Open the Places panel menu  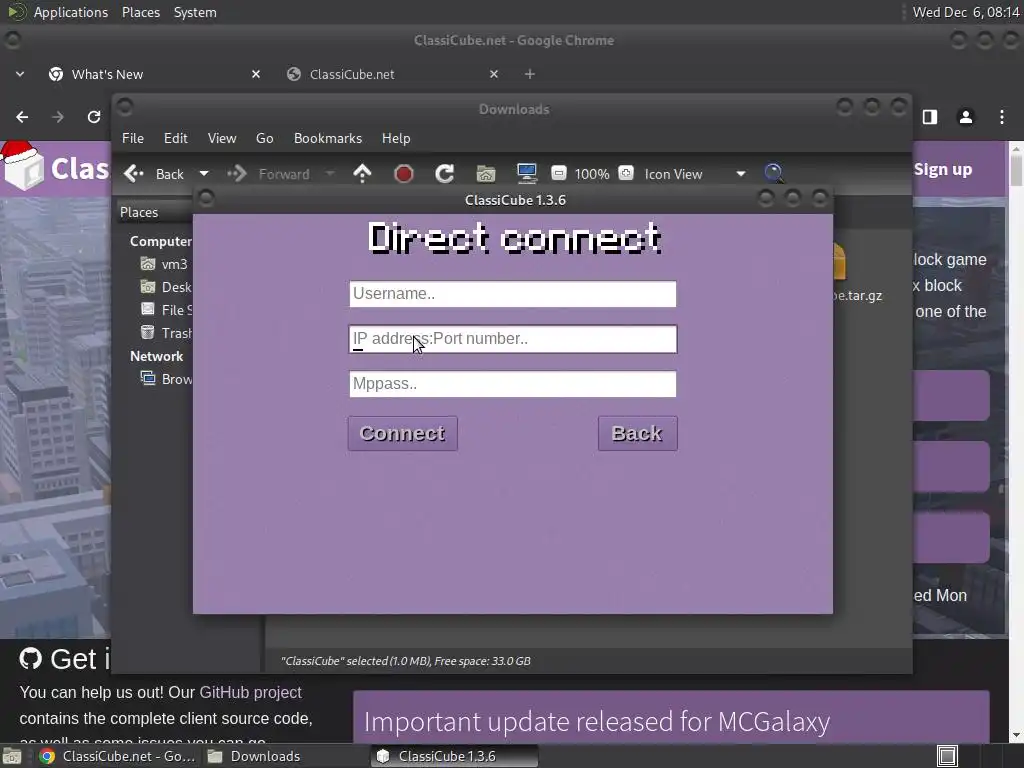(x=141, y=12)
